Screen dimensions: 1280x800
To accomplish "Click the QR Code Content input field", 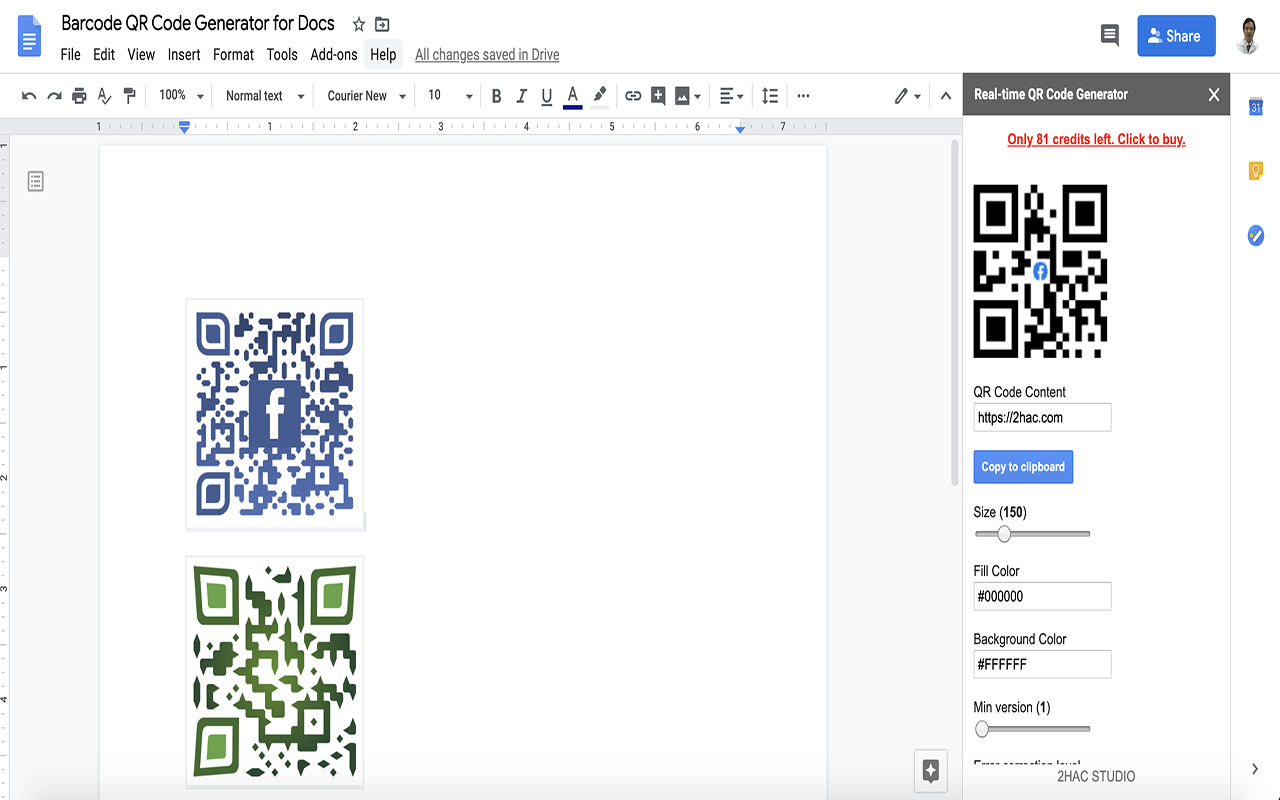I will coord(1042,418).
